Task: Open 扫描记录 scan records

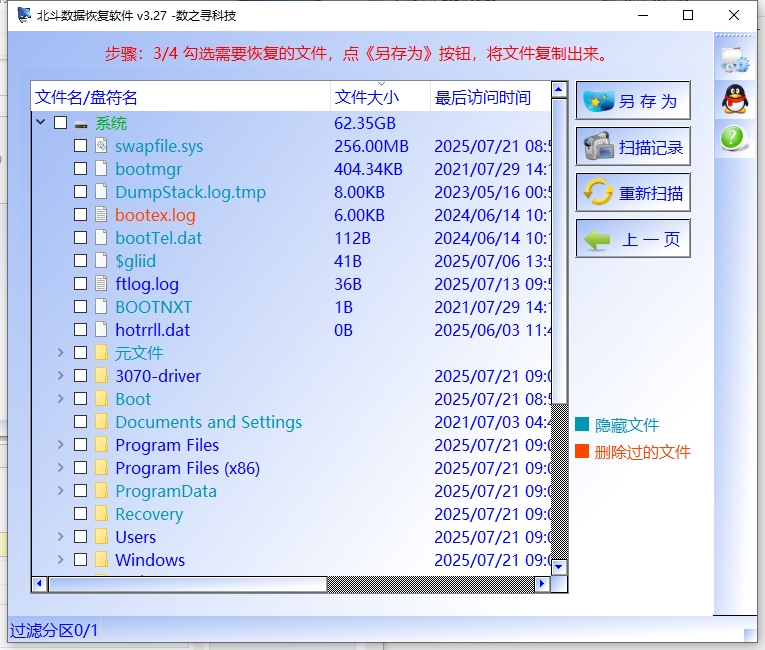Action: coord(633,146)
